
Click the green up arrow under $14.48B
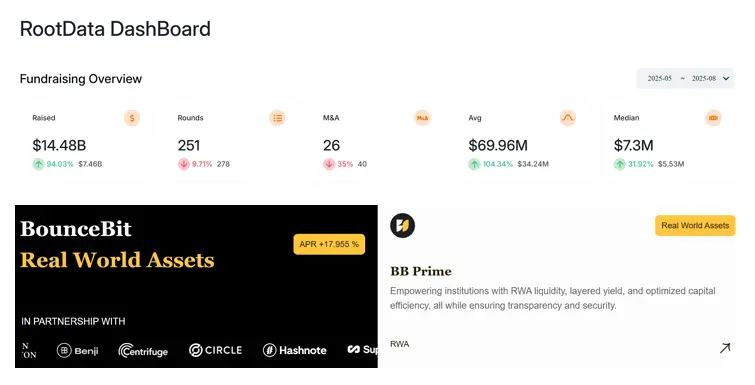39,164
